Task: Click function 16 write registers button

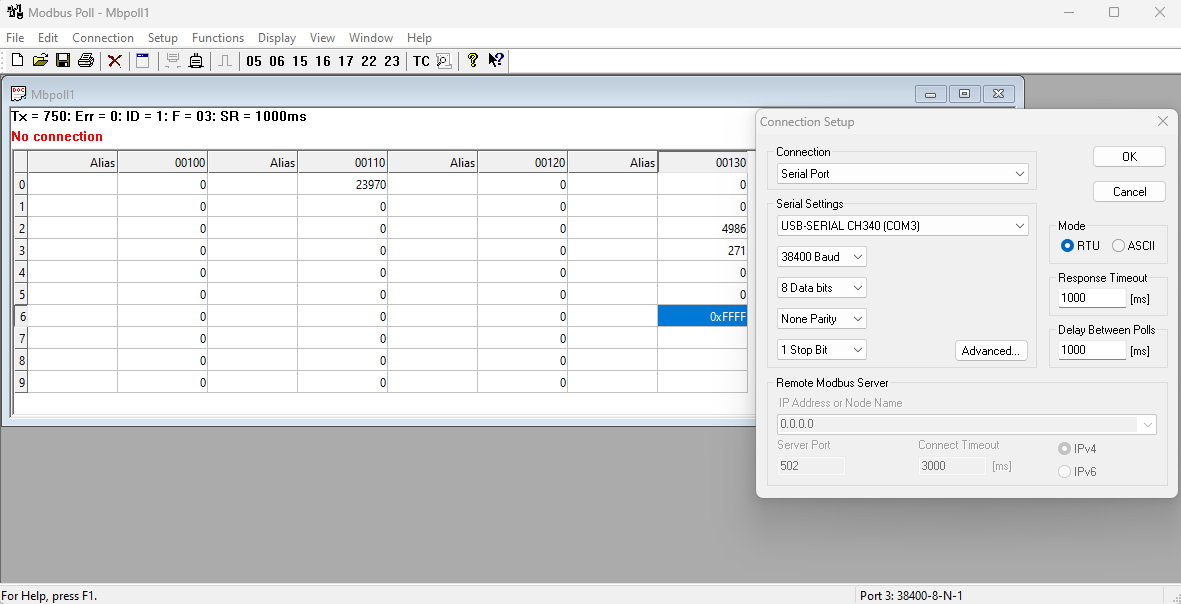Action: pyautogui.click(x=323, y=61)
